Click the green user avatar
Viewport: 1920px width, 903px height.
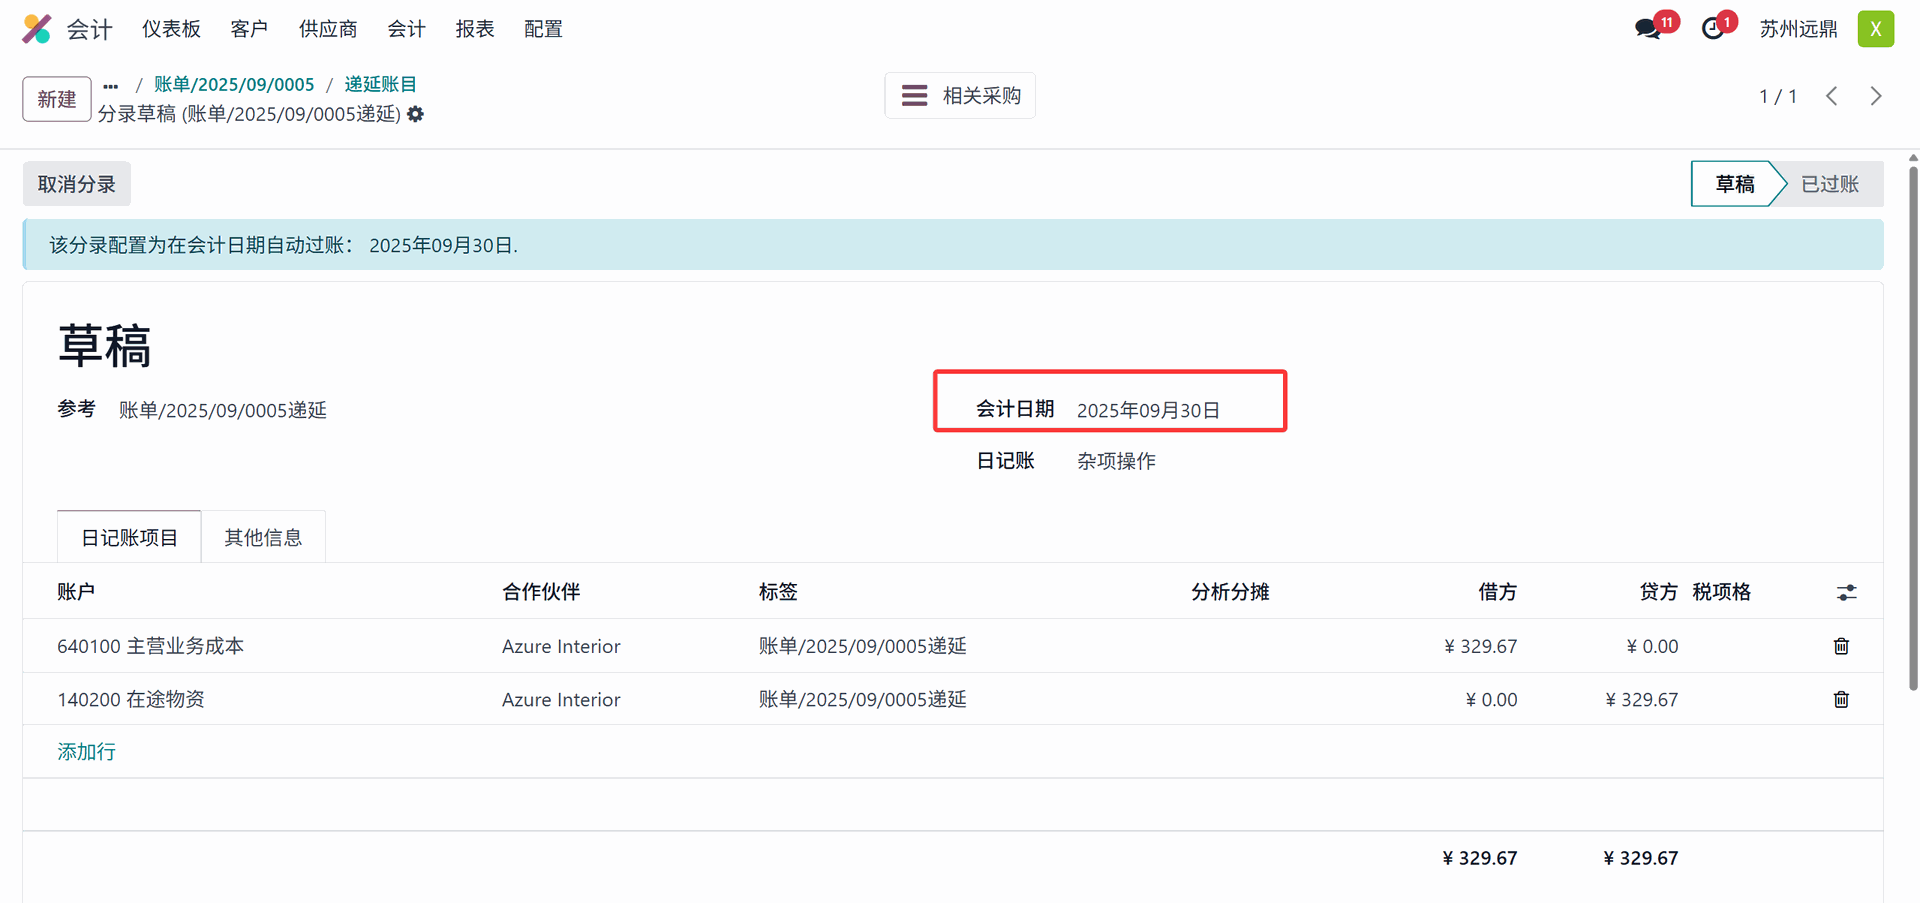point(1875,29)
